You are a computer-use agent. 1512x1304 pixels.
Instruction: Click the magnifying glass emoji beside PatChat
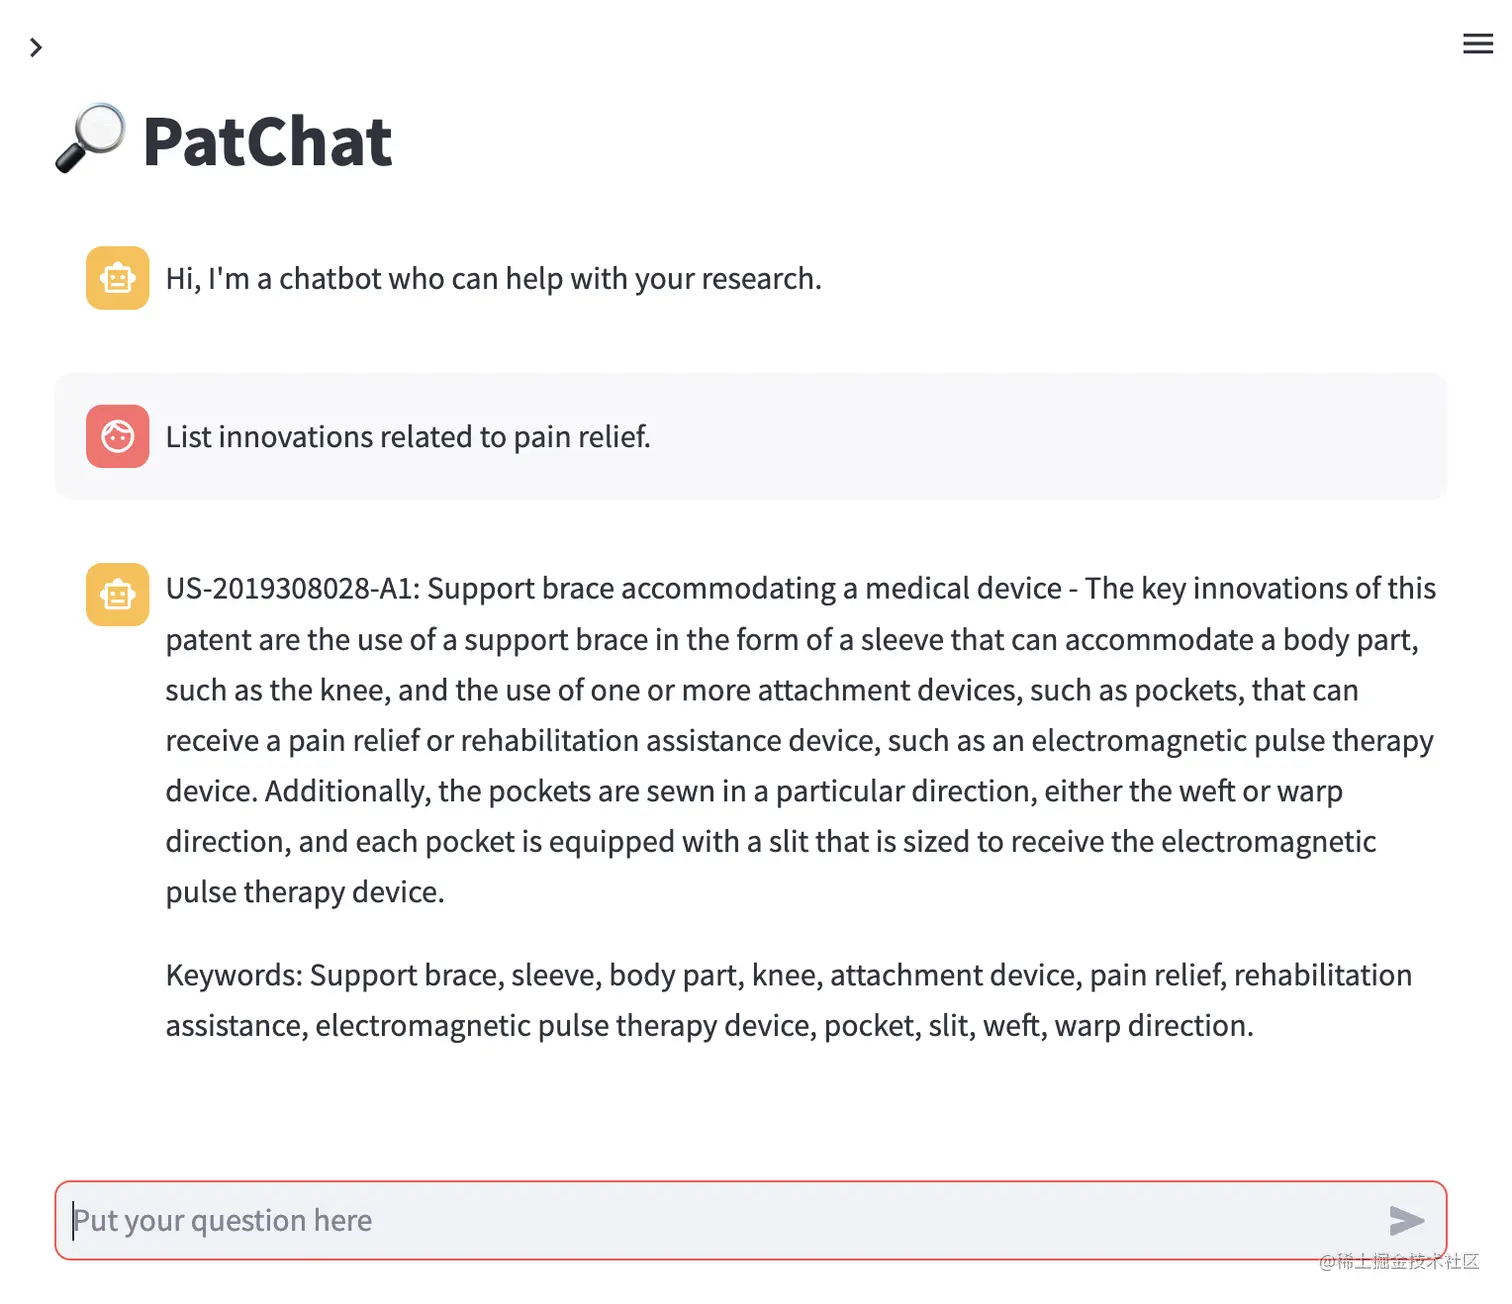coord(90,139)
